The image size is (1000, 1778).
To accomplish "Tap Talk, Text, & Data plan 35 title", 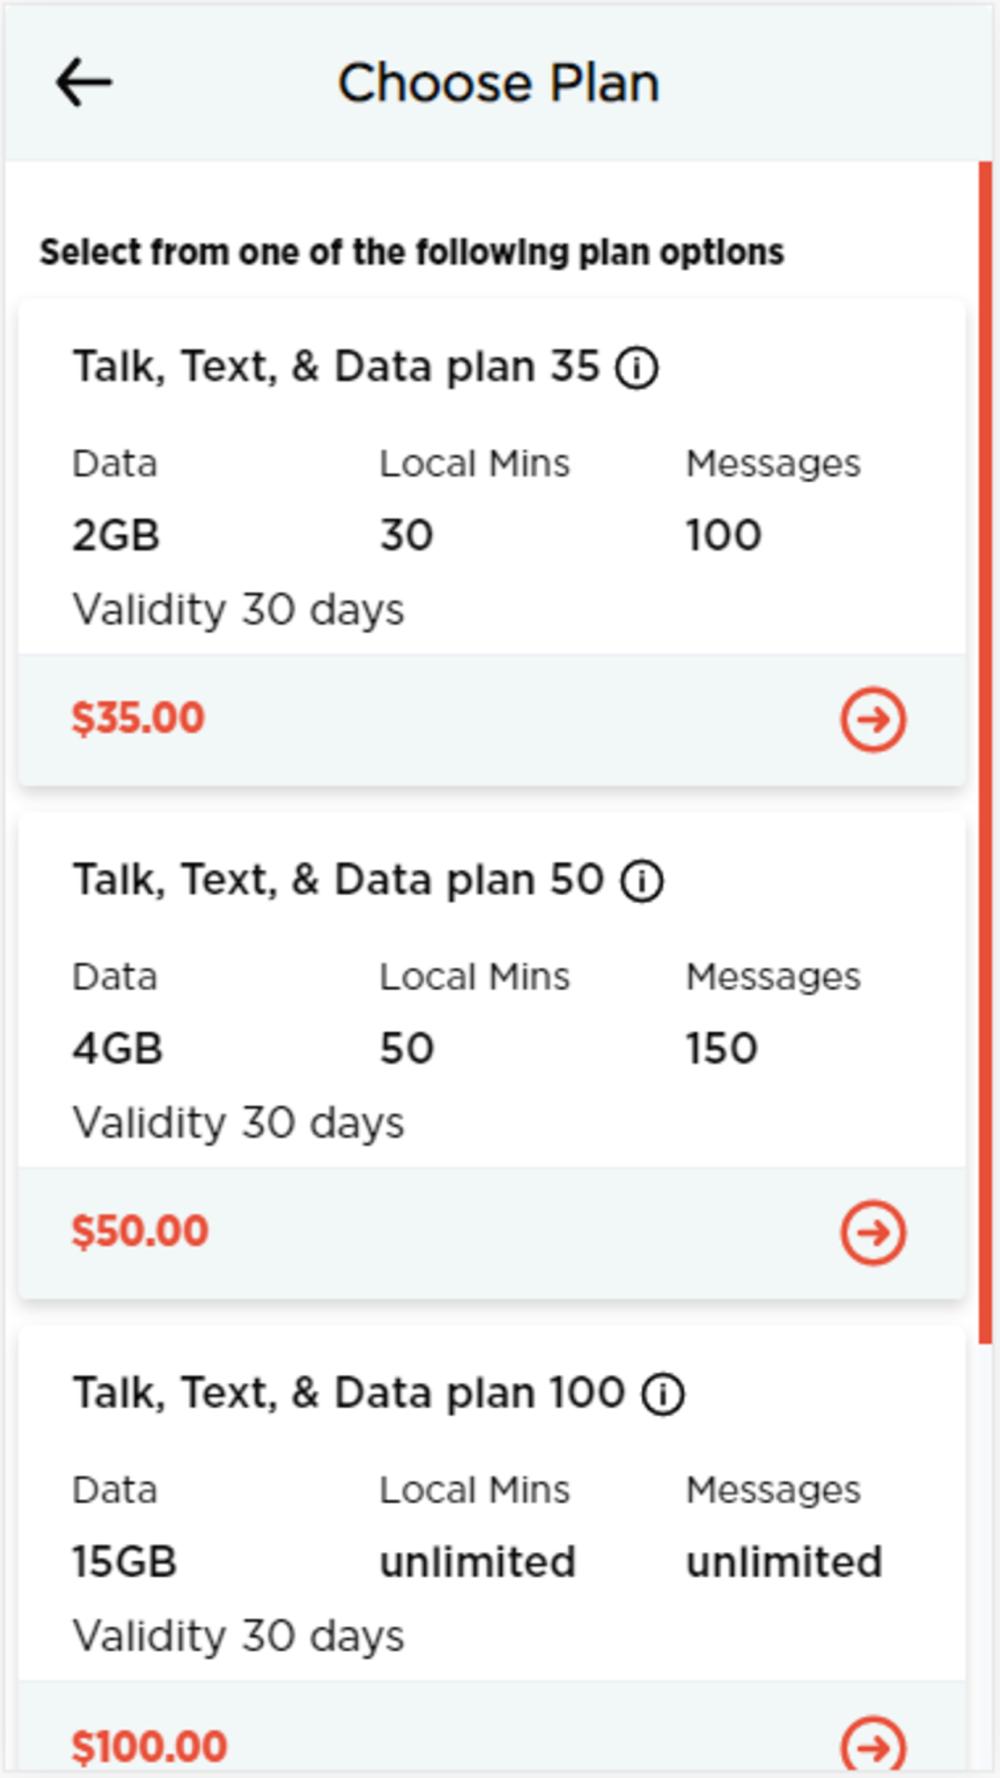I will pyautogui.click(x=336, y=367).
